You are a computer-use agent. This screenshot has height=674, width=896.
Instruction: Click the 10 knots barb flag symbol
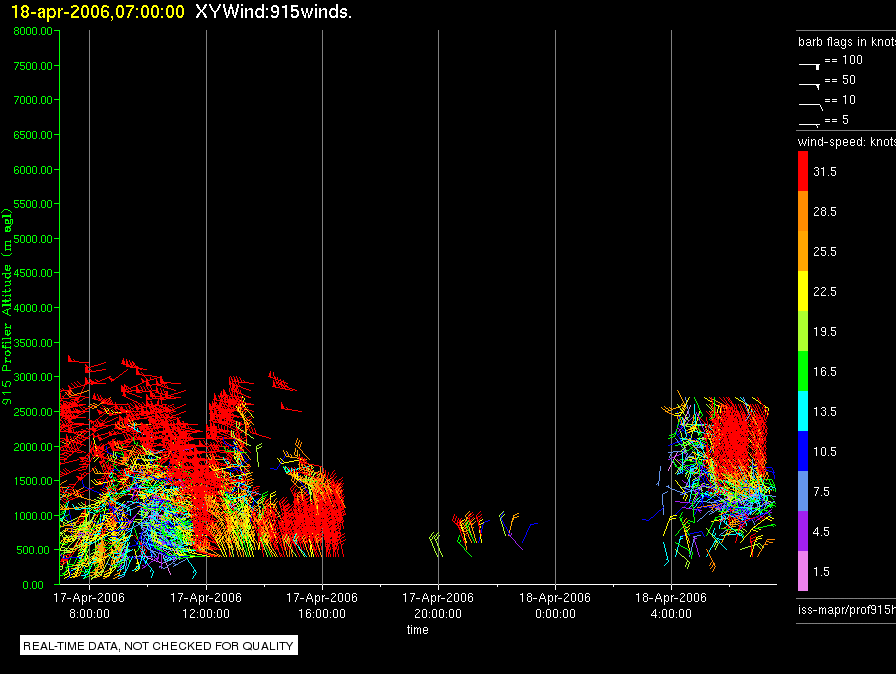[x=810, y=106]
